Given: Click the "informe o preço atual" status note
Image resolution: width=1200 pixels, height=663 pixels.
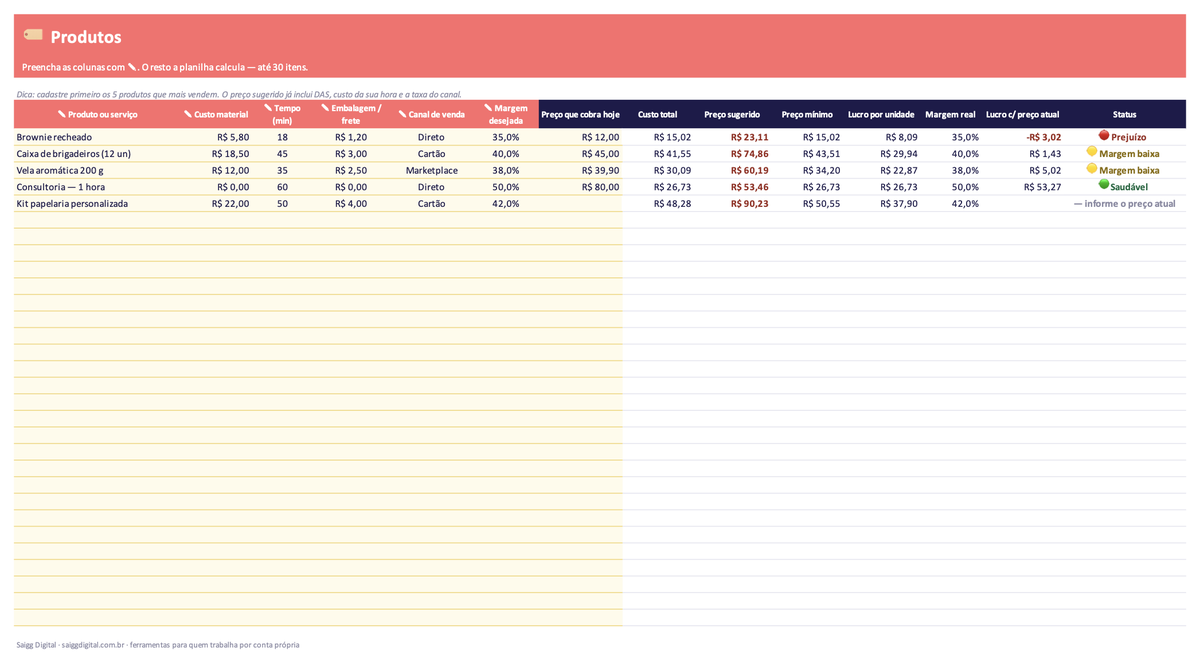Looking at the screenshot, I should pos(1124,203).
